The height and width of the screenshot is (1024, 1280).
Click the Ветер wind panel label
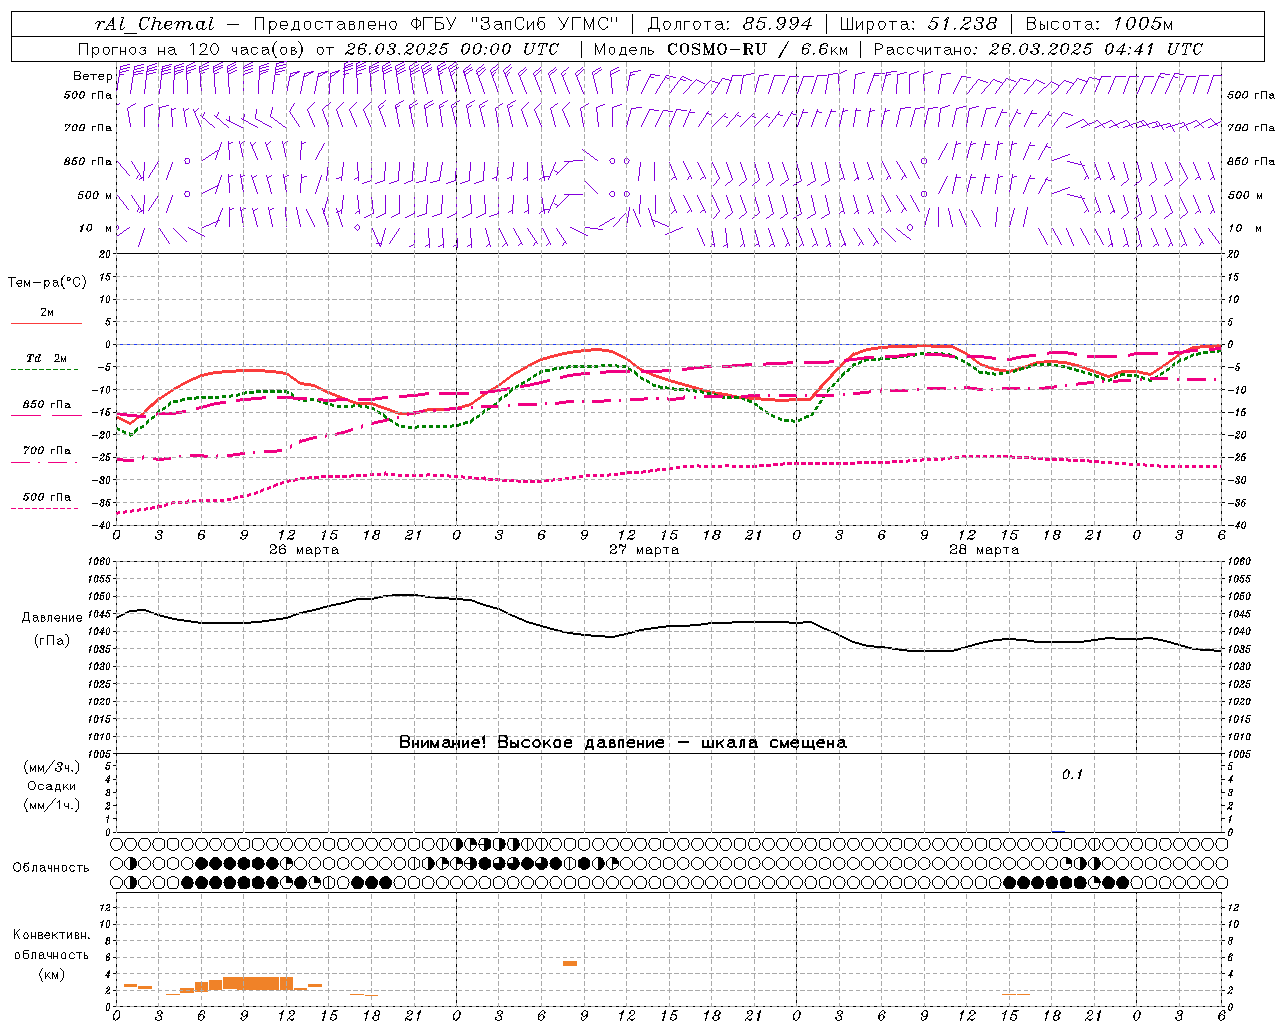coord(92,76)
